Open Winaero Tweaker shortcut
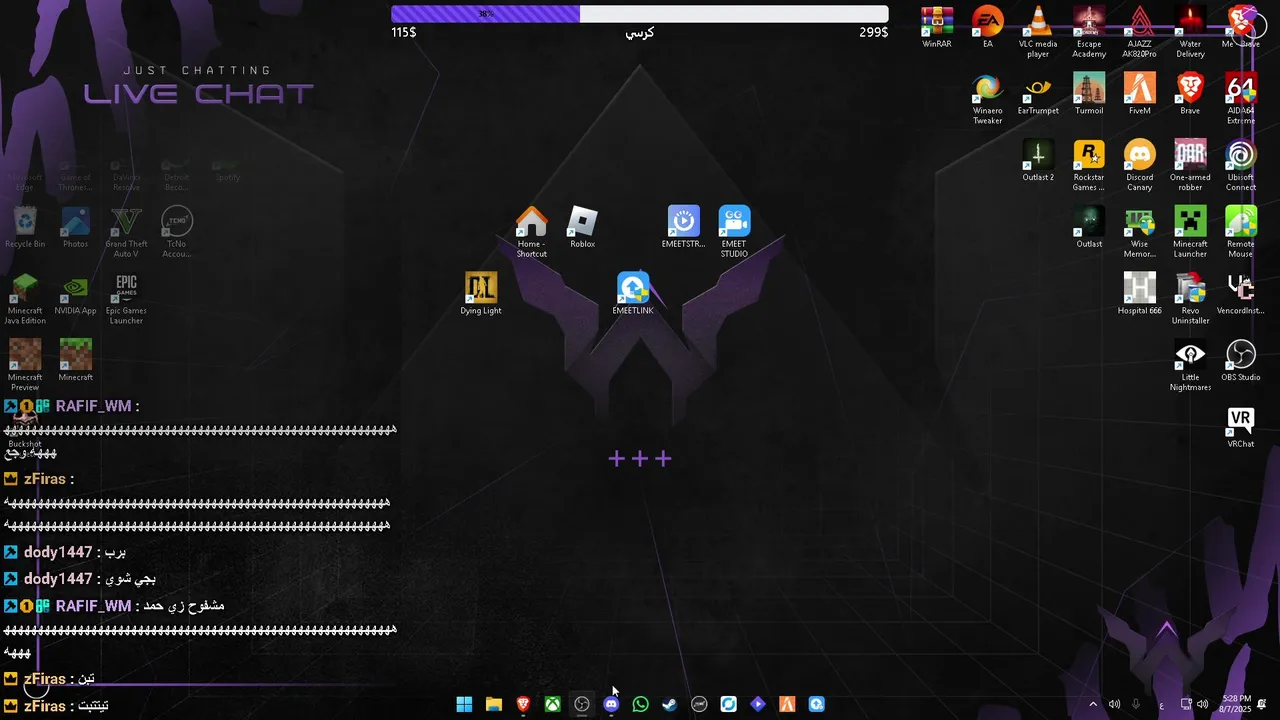Screen dimensions: 1280x720 pos(987,99)
